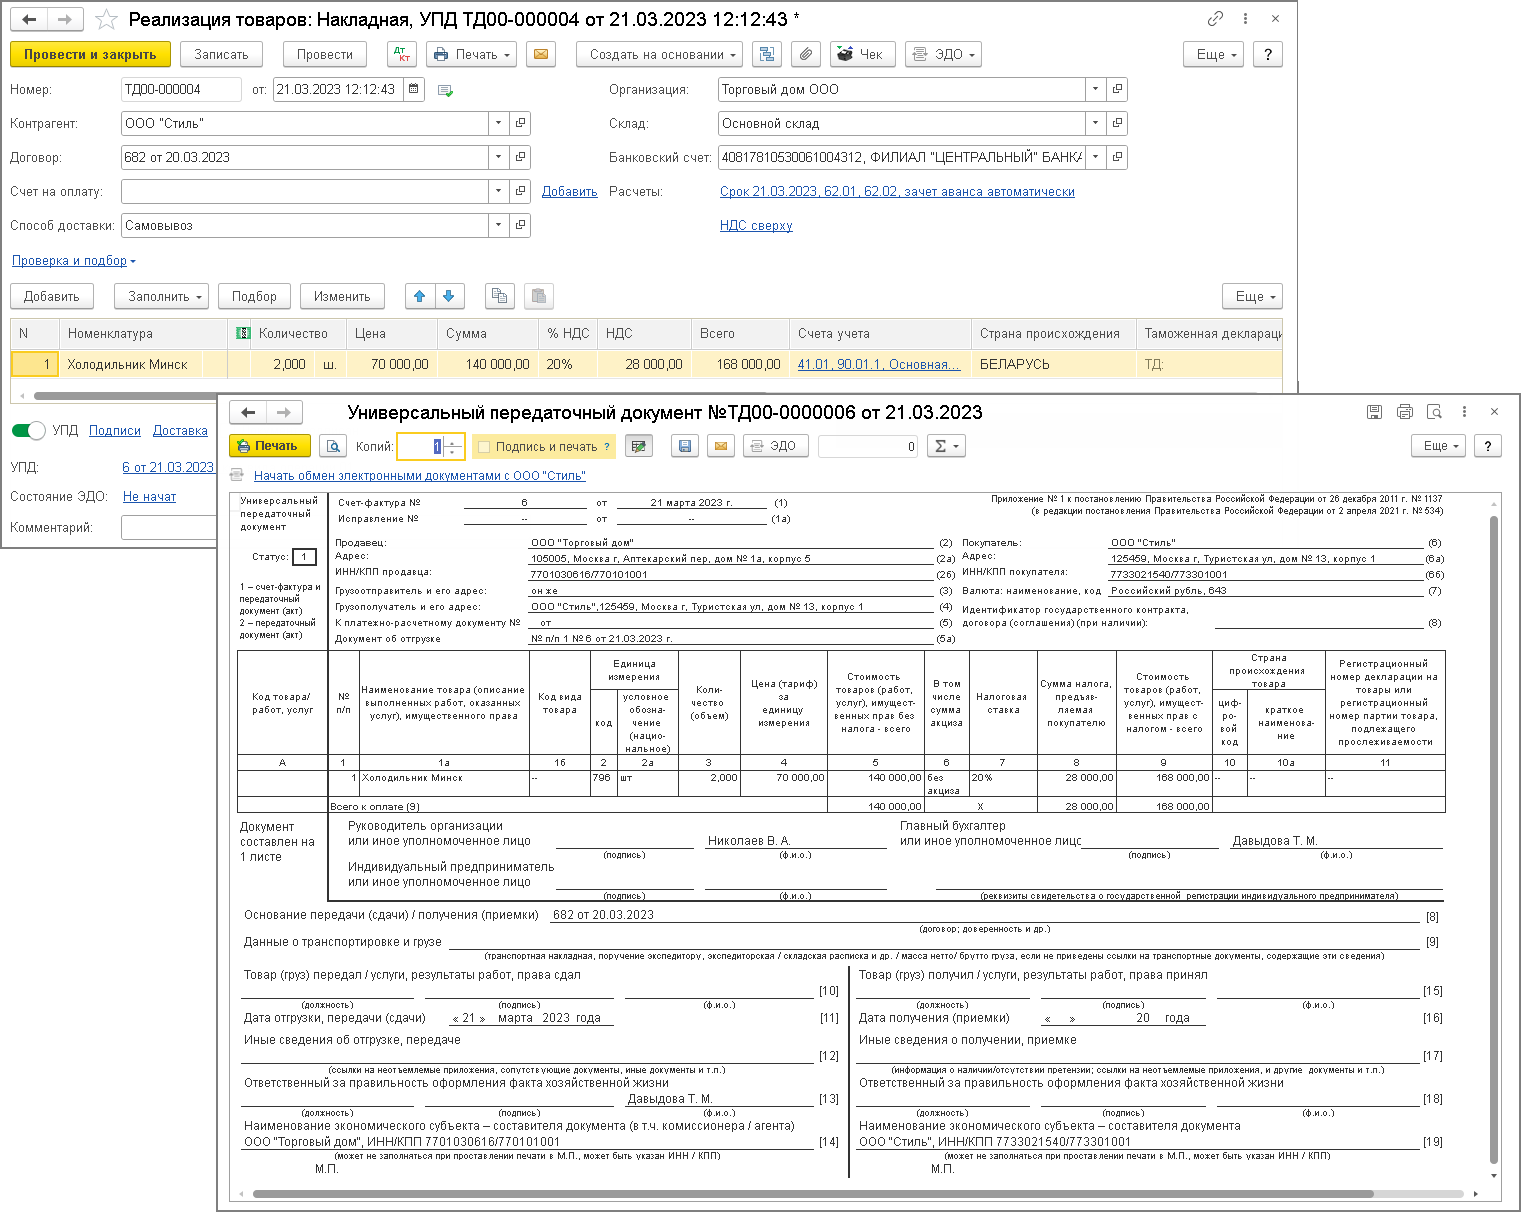Email the УПД print form icon
The image size is (1522, 1212).
tap(720, 446)
